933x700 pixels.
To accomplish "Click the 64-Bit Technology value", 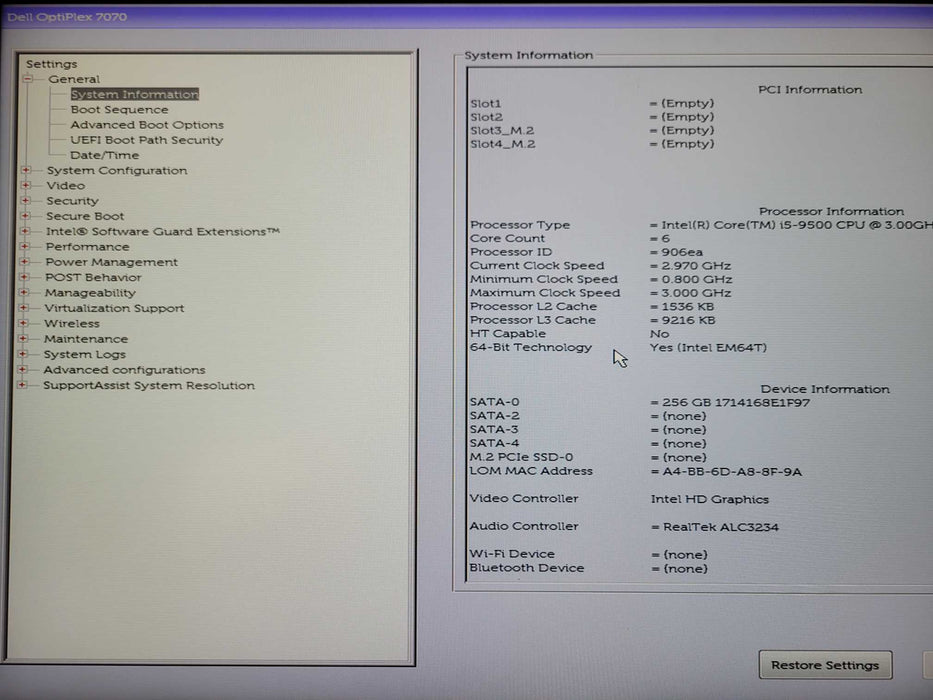I will [709, 348].
